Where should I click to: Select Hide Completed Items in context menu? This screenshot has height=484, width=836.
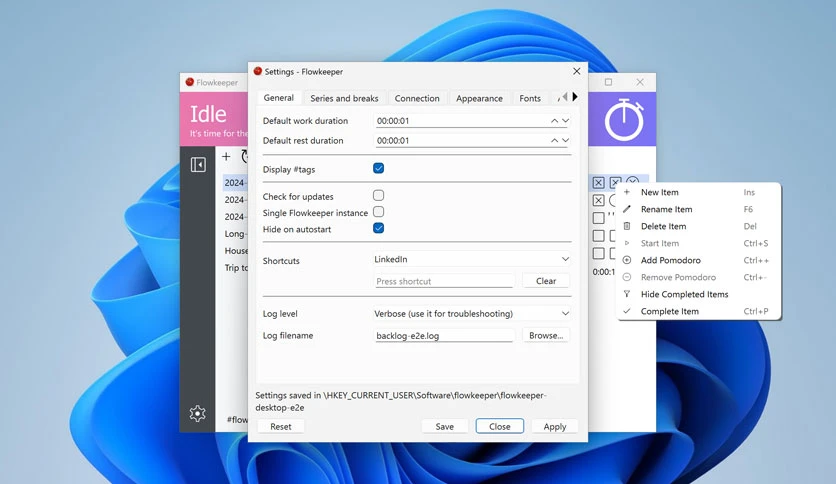coord(698,295)
